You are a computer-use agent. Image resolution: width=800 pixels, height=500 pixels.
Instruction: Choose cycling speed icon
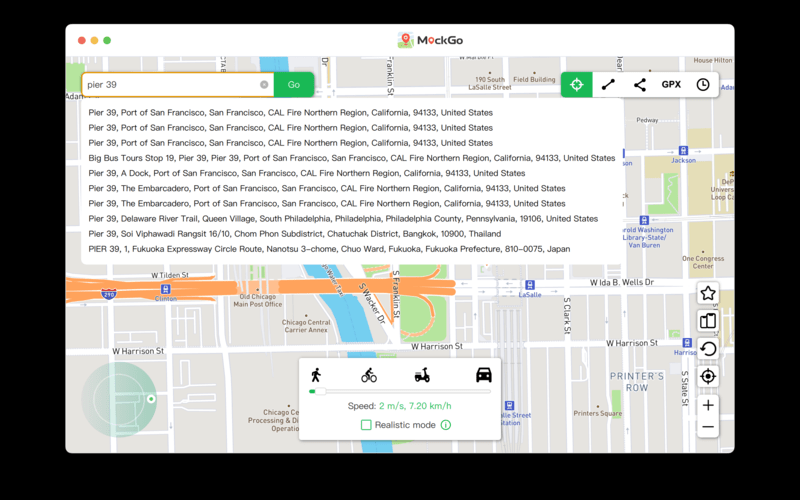(x=369, y=376)
